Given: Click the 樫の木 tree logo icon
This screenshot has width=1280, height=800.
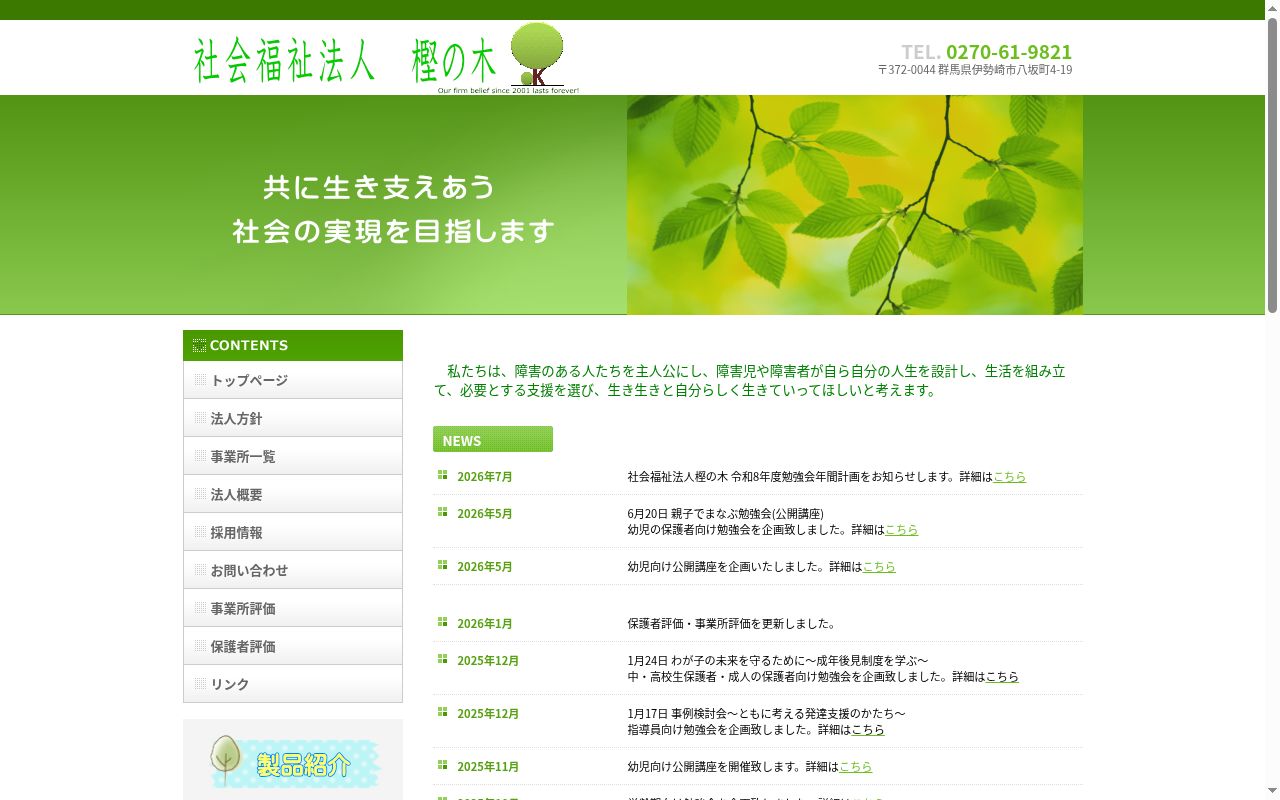Looking at the screenshot, I should [x=538, y=56].
